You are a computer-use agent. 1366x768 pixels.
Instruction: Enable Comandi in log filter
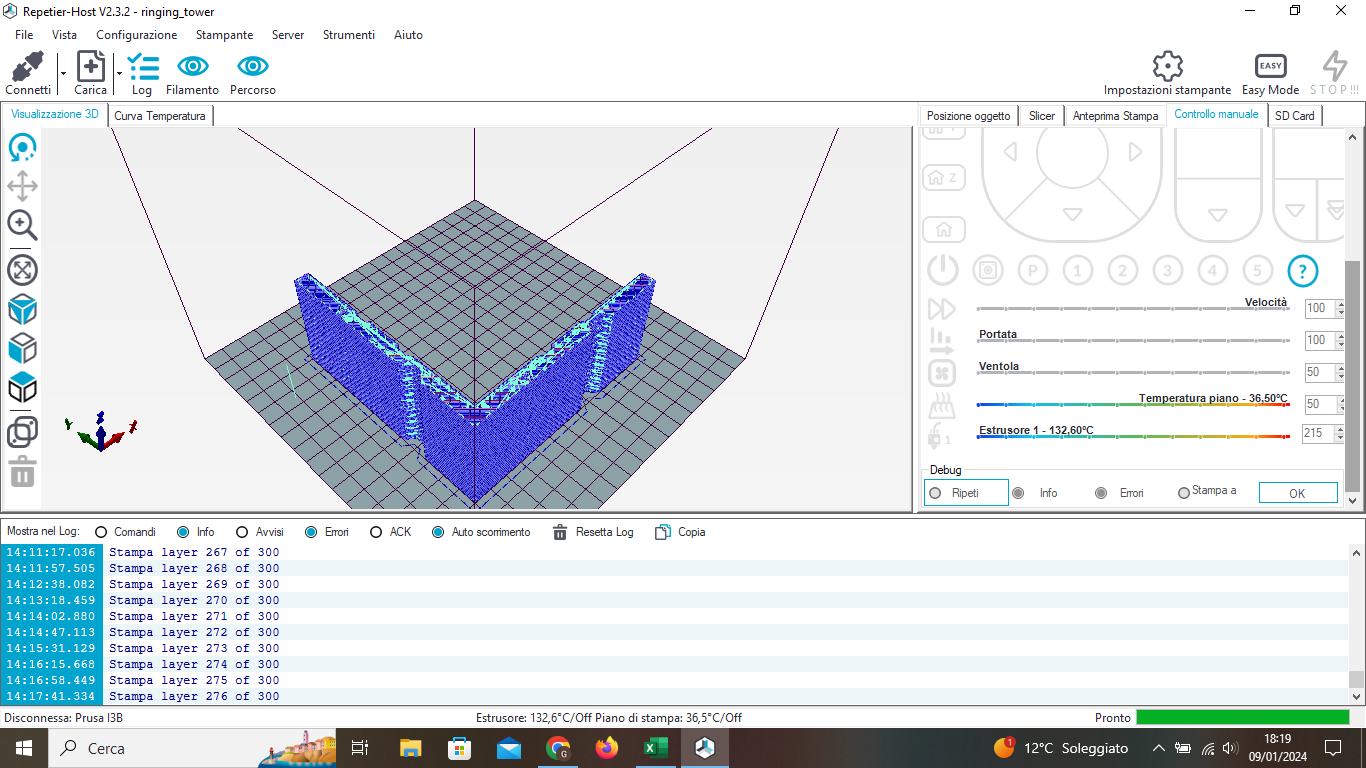click(101, 532)
